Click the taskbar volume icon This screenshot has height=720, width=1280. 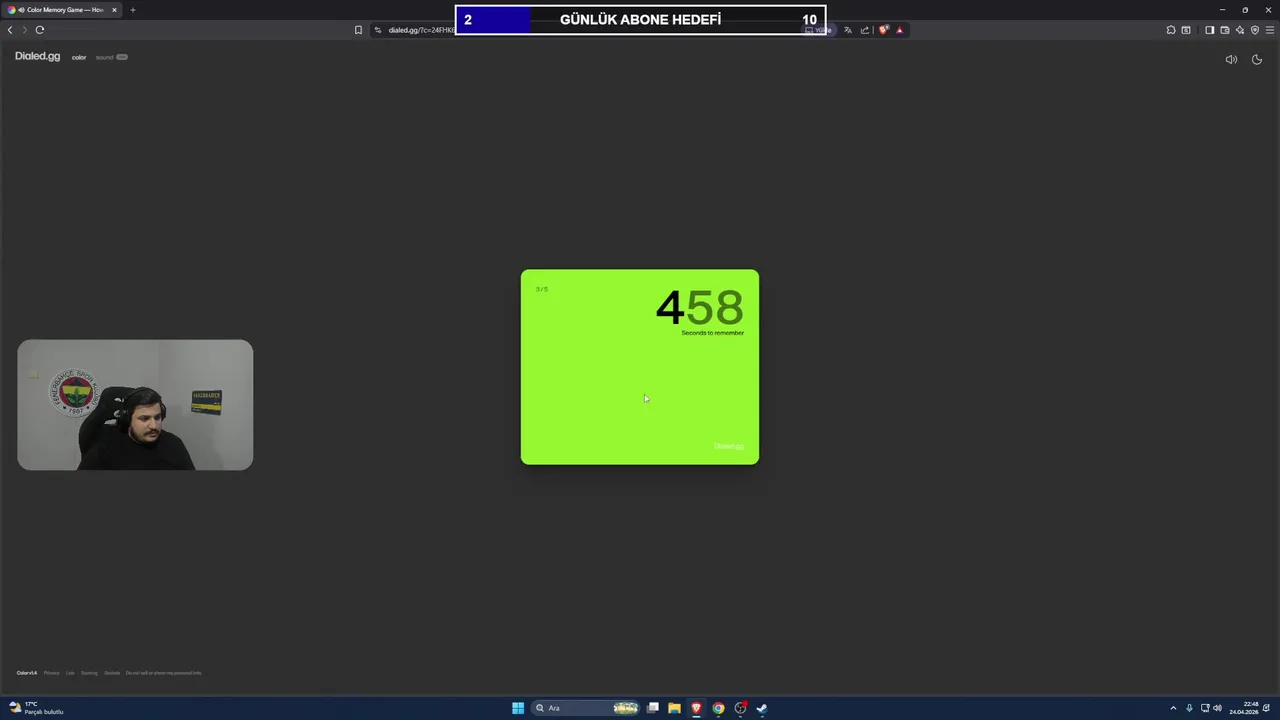click(x=1217, y=708)
